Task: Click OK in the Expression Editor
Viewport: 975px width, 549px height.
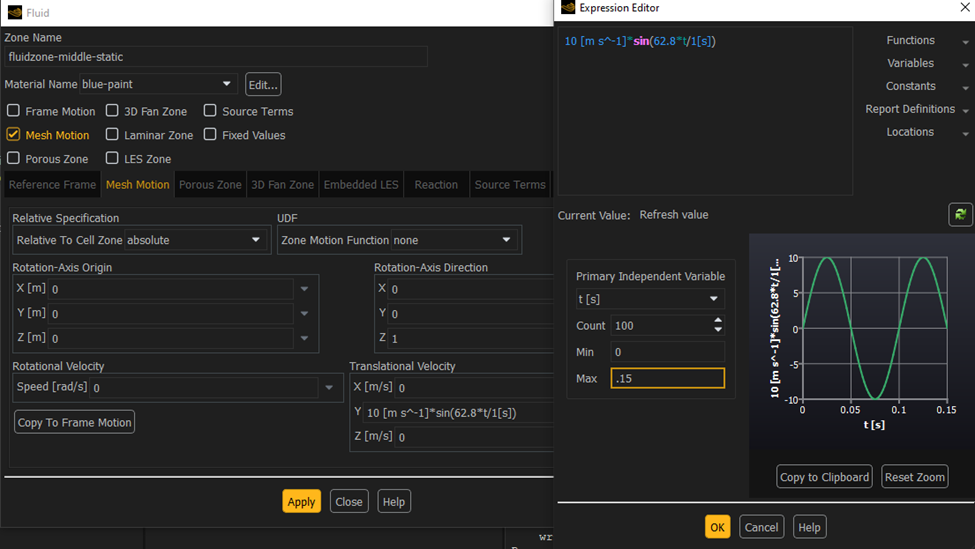Action: pyautogui.click(x=718, y=527)
